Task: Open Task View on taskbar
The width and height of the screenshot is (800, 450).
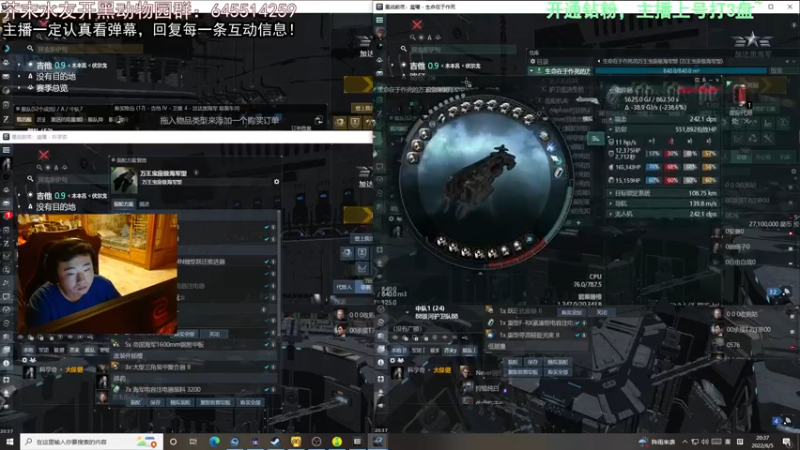Action: pos(193,441)
